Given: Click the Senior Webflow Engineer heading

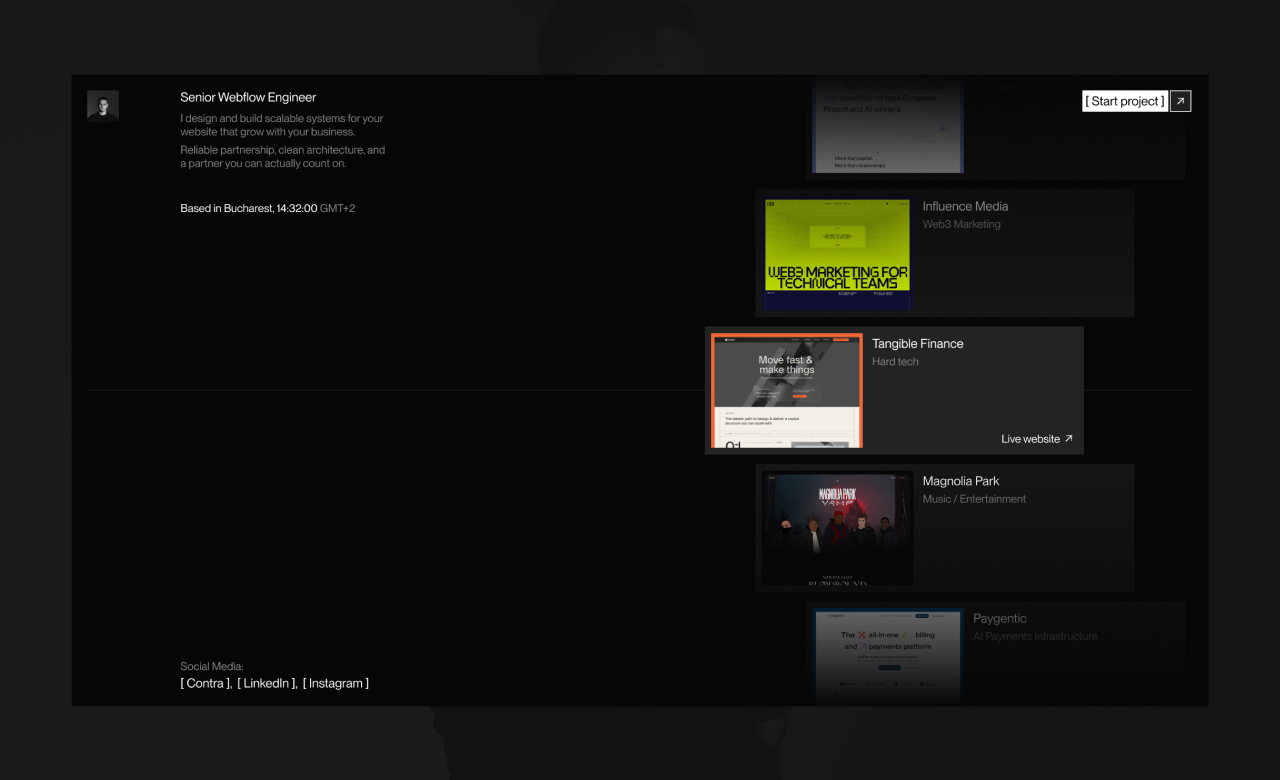Looking at the screenshot, I should (248, 97).
